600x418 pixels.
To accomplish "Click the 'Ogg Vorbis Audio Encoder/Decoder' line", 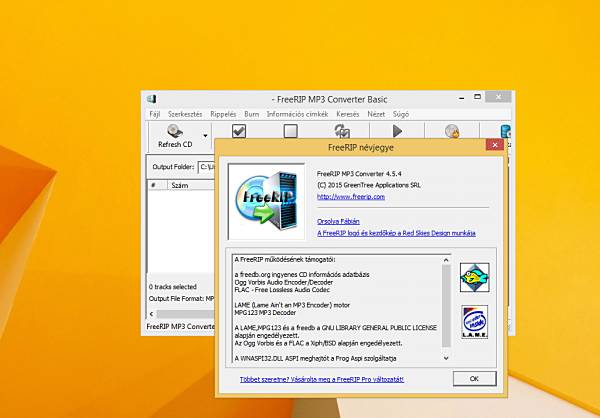I will [284, 282].
